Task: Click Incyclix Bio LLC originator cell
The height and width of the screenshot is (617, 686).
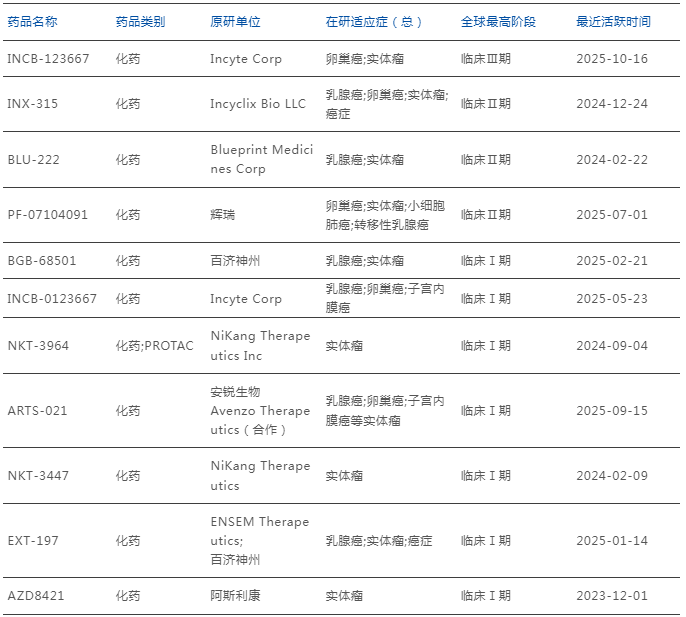Action: [x=258, y=104]
